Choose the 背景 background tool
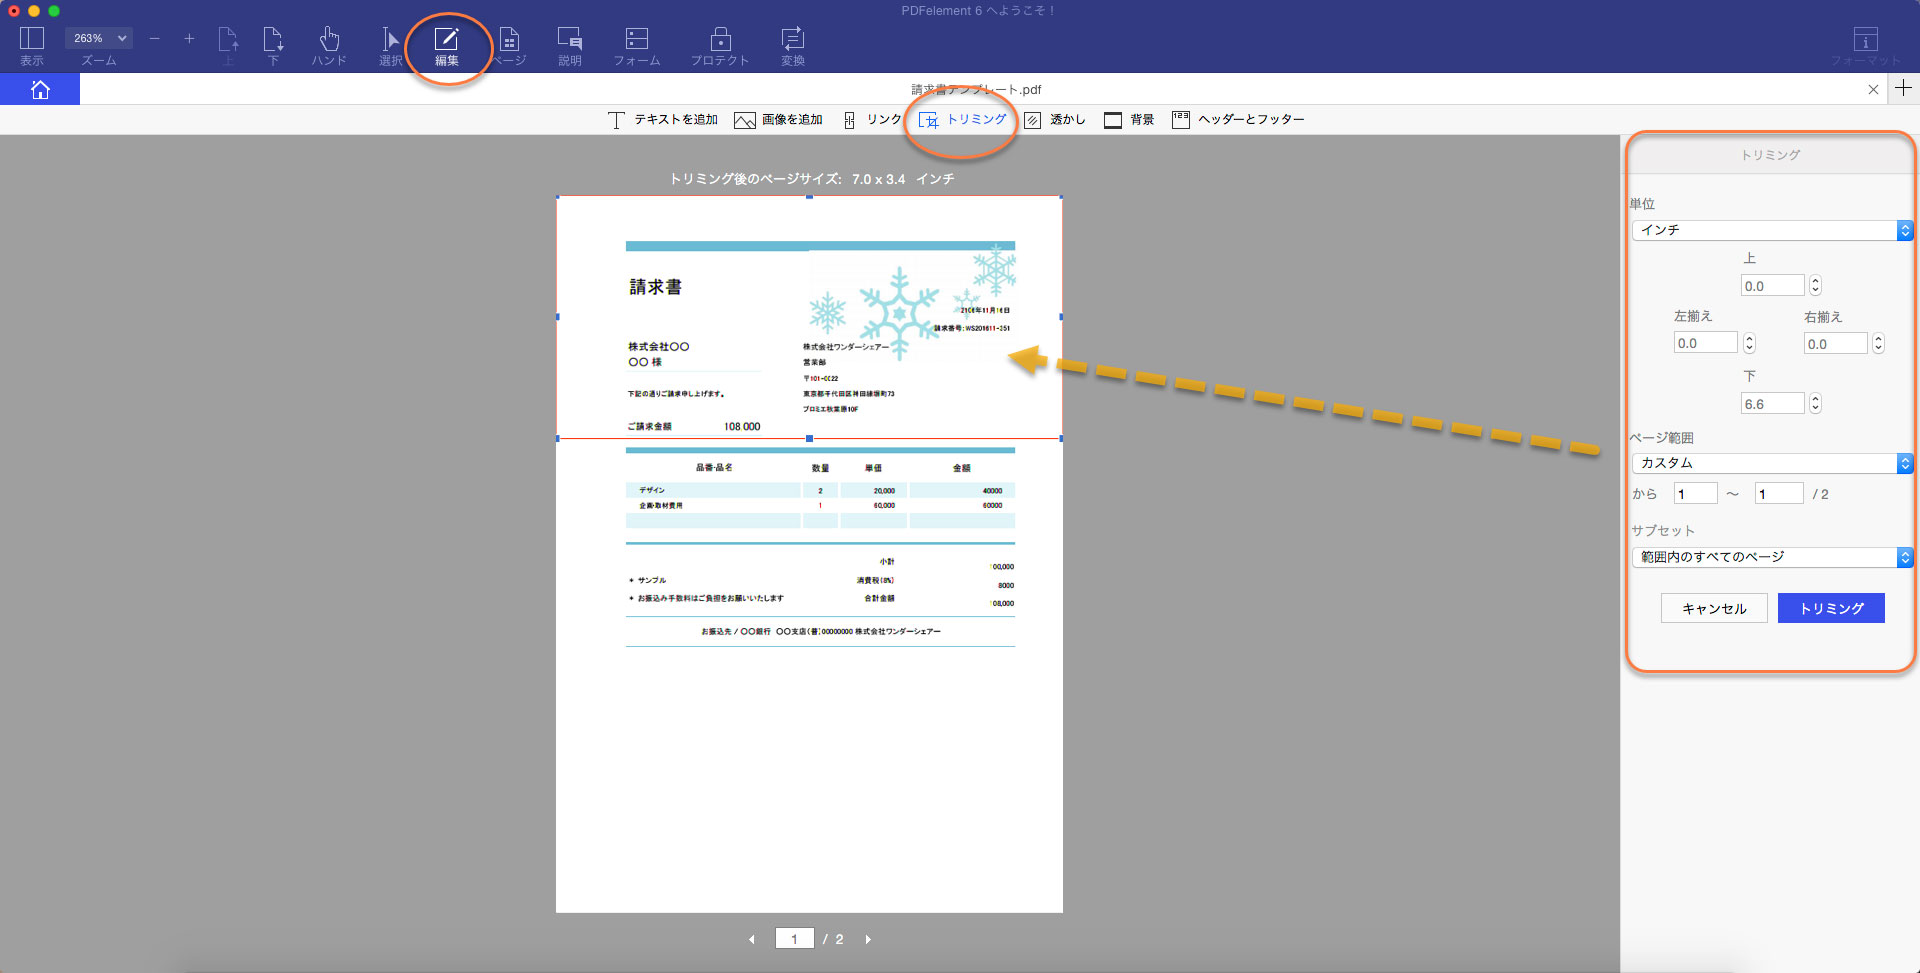 pyautogui.click(x=1129, y=120)
